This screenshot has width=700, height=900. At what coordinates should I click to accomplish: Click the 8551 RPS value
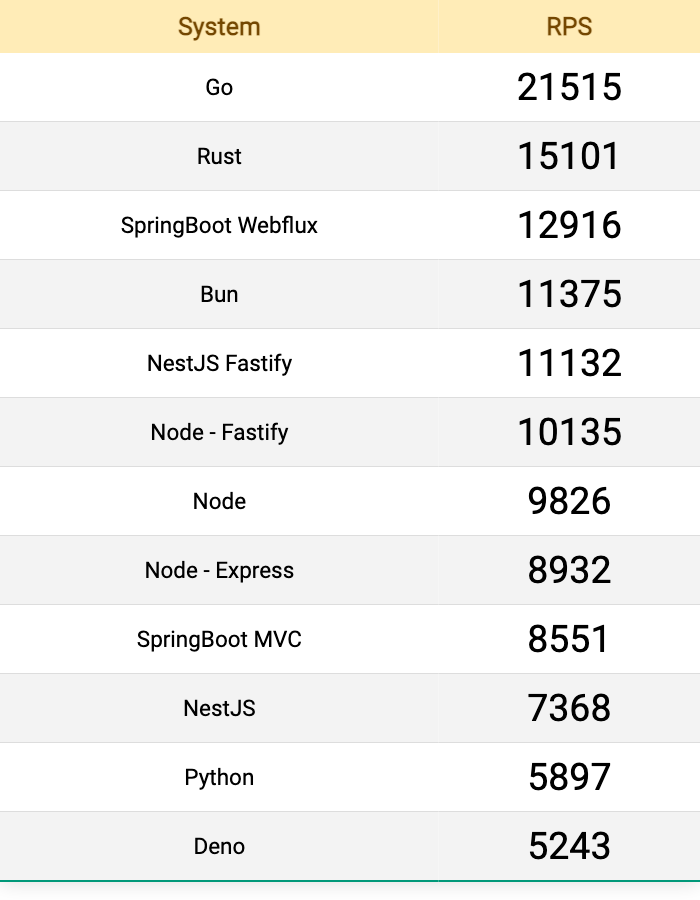point(569,639)
